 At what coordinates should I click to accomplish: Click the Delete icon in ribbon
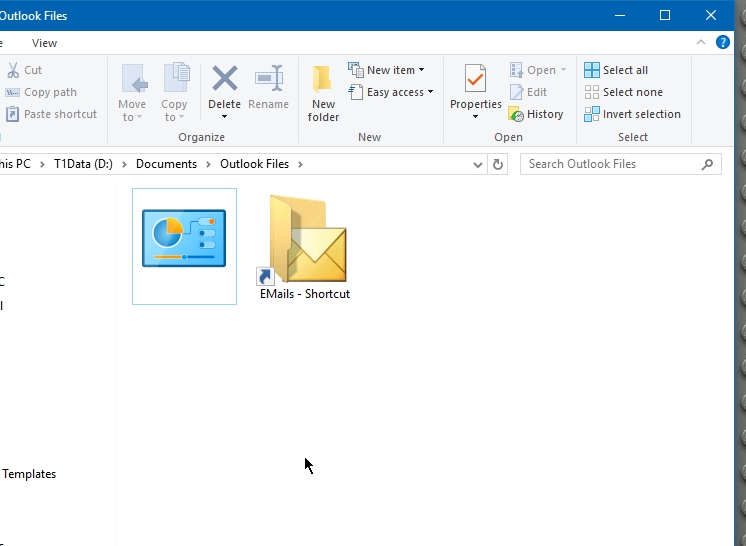pos(224,80)
